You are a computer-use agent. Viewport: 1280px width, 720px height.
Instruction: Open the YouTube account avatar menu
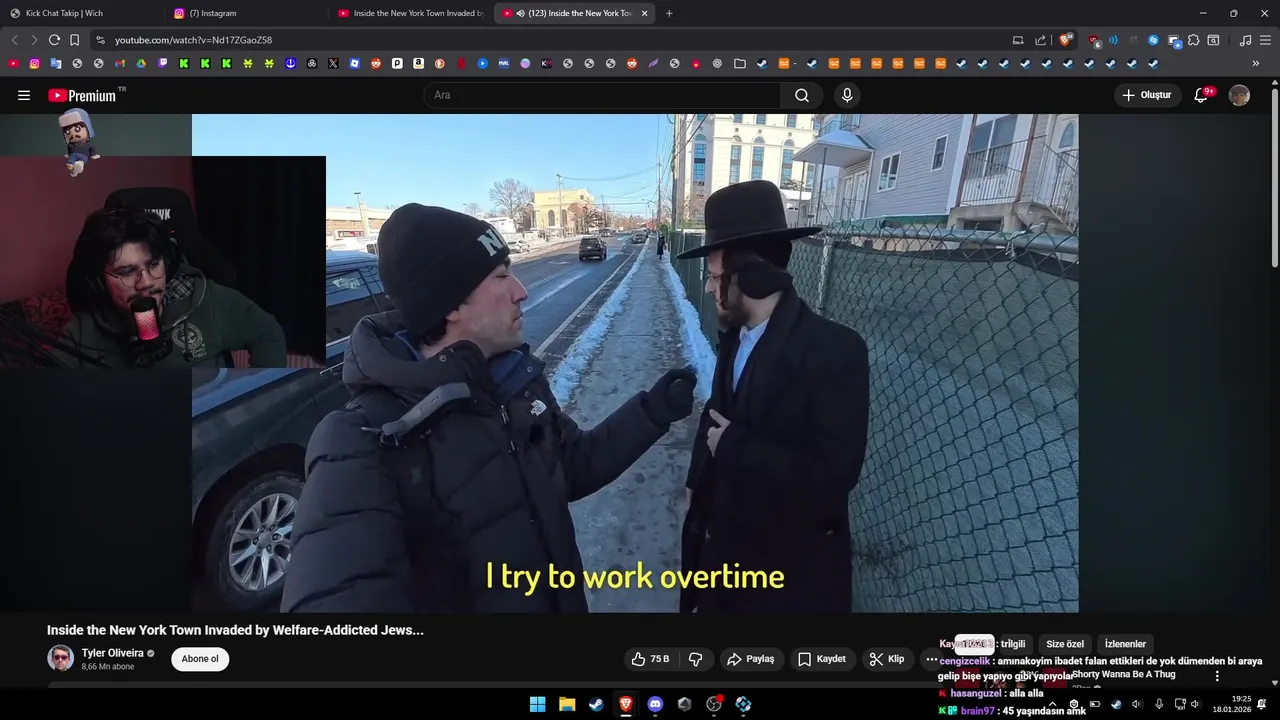(x=1239, y=95)
